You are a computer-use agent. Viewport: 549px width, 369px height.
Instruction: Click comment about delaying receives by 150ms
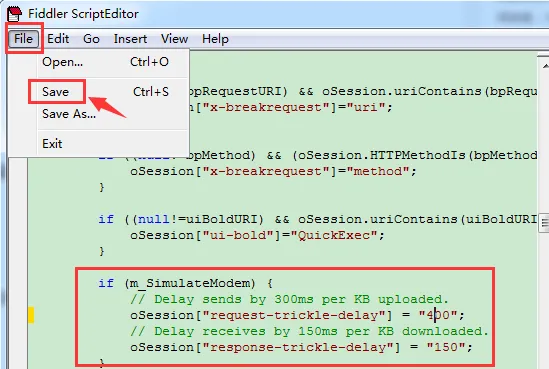[x=309, y=332]
